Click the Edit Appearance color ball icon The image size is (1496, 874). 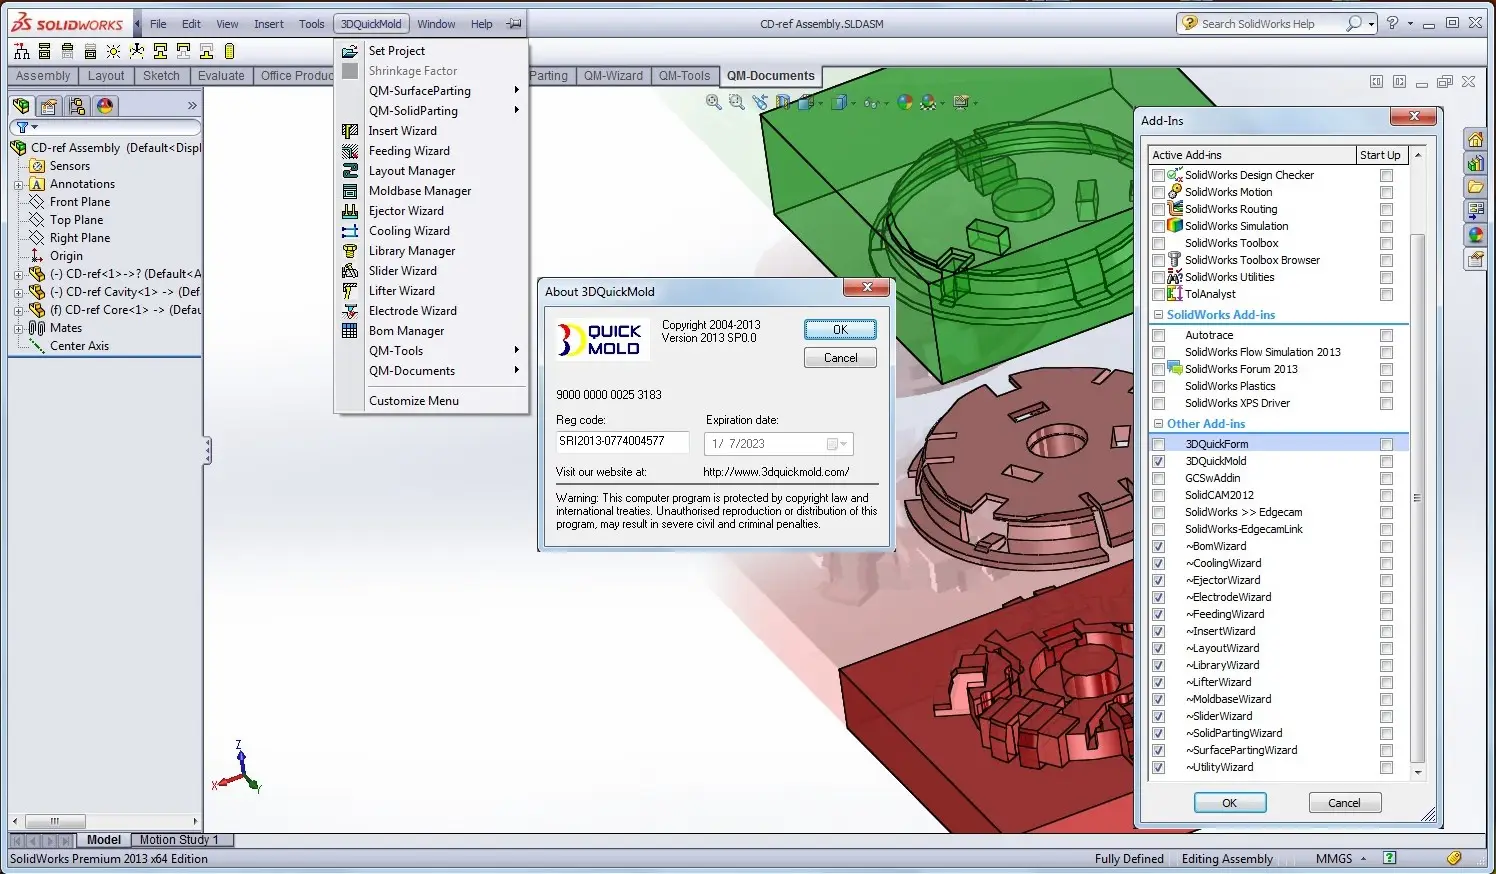(x=905, y=102)
